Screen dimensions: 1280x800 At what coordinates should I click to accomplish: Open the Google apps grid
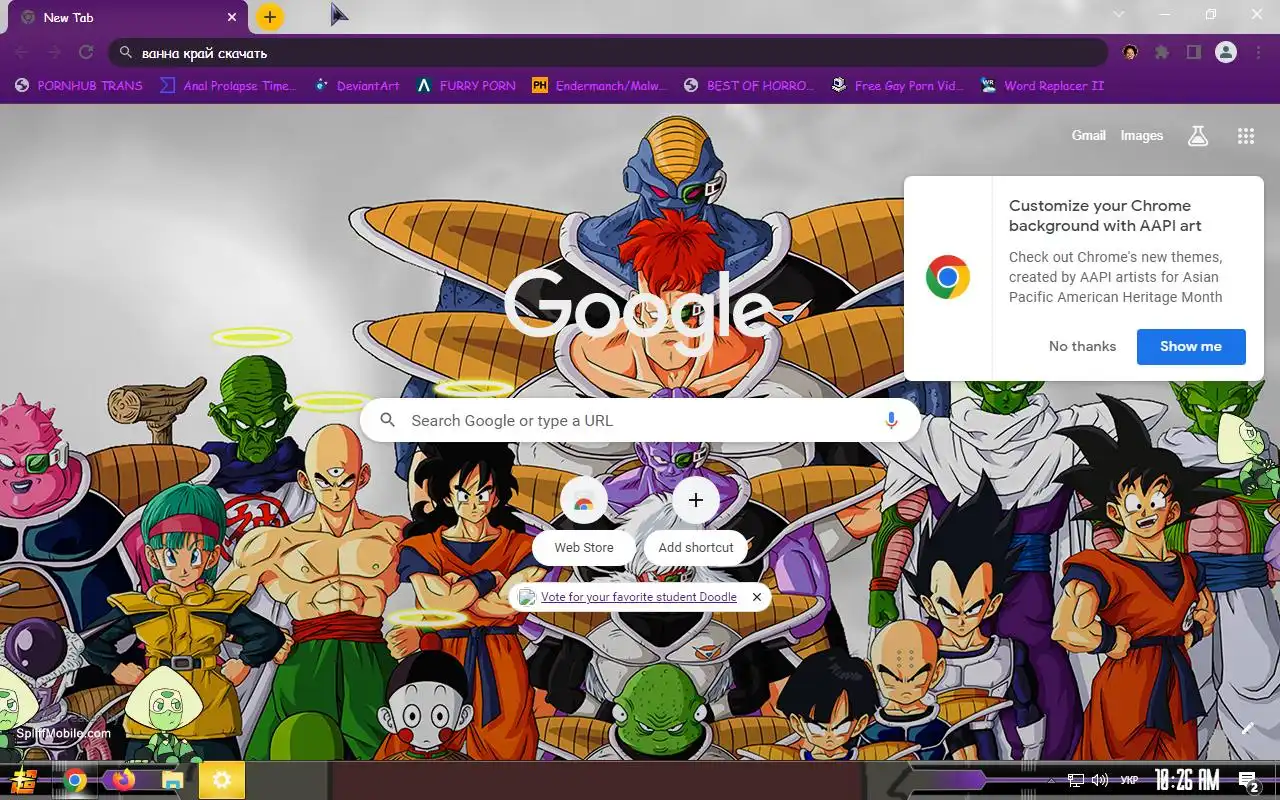click(x=1246, y=136)
